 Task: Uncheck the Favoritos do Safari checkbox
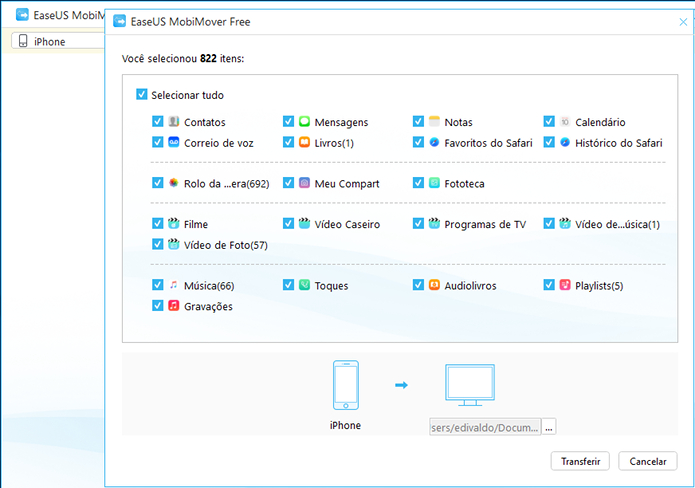click(x=418, y=142)
